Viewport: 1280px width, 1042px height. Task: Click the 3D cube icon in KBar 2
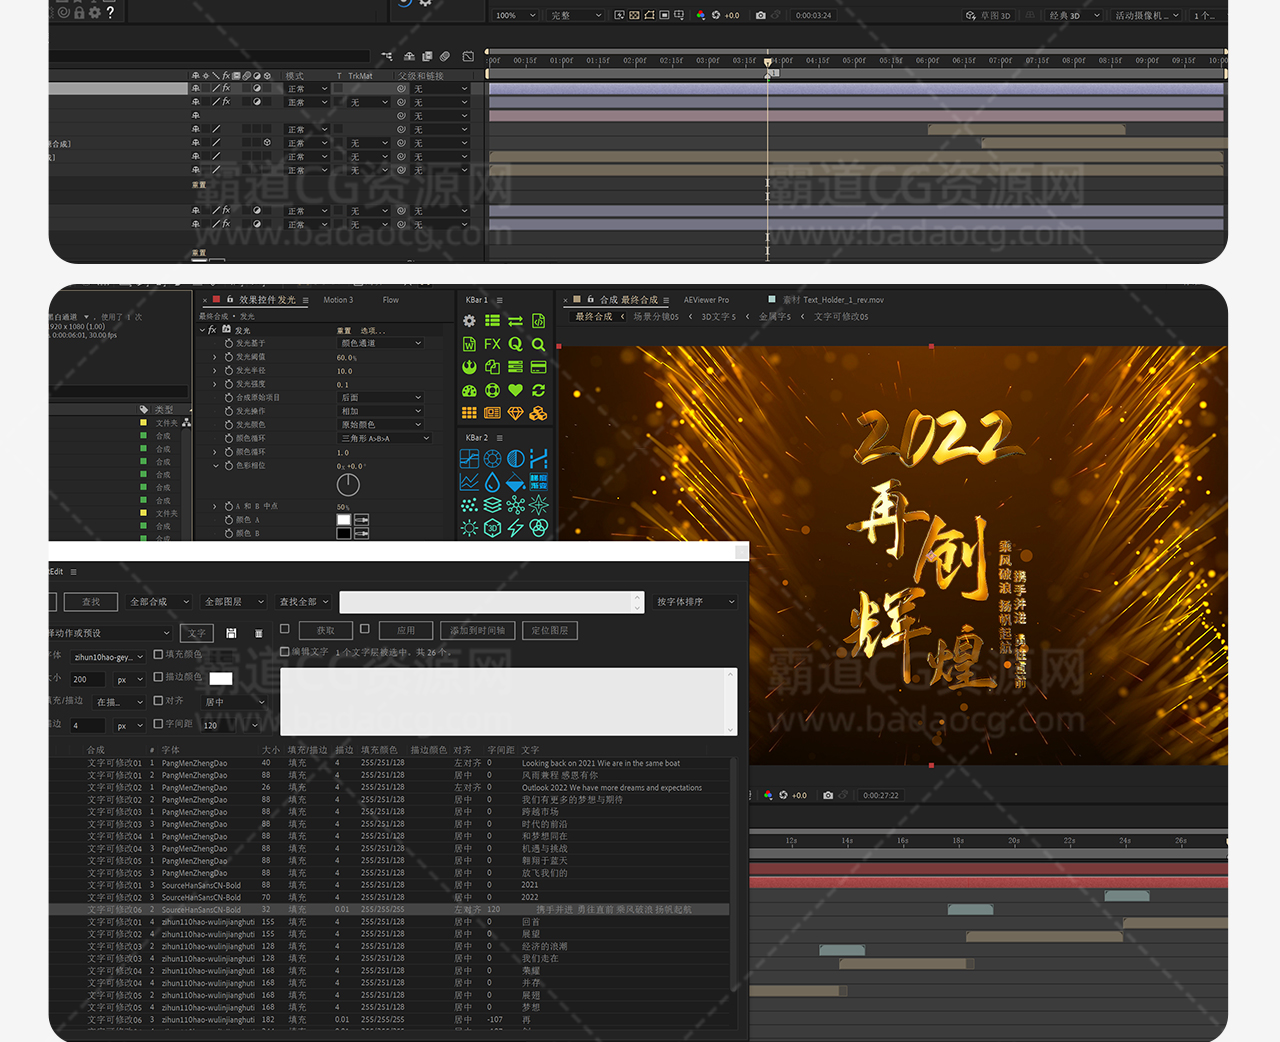click(x=492, y=528)
